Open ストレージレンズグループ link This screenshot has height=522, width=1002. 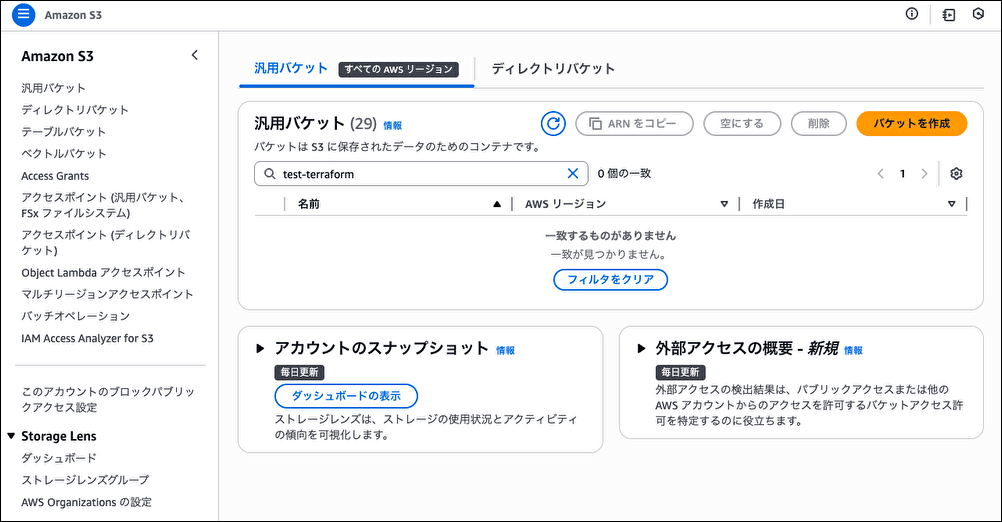tap(85, 480)
